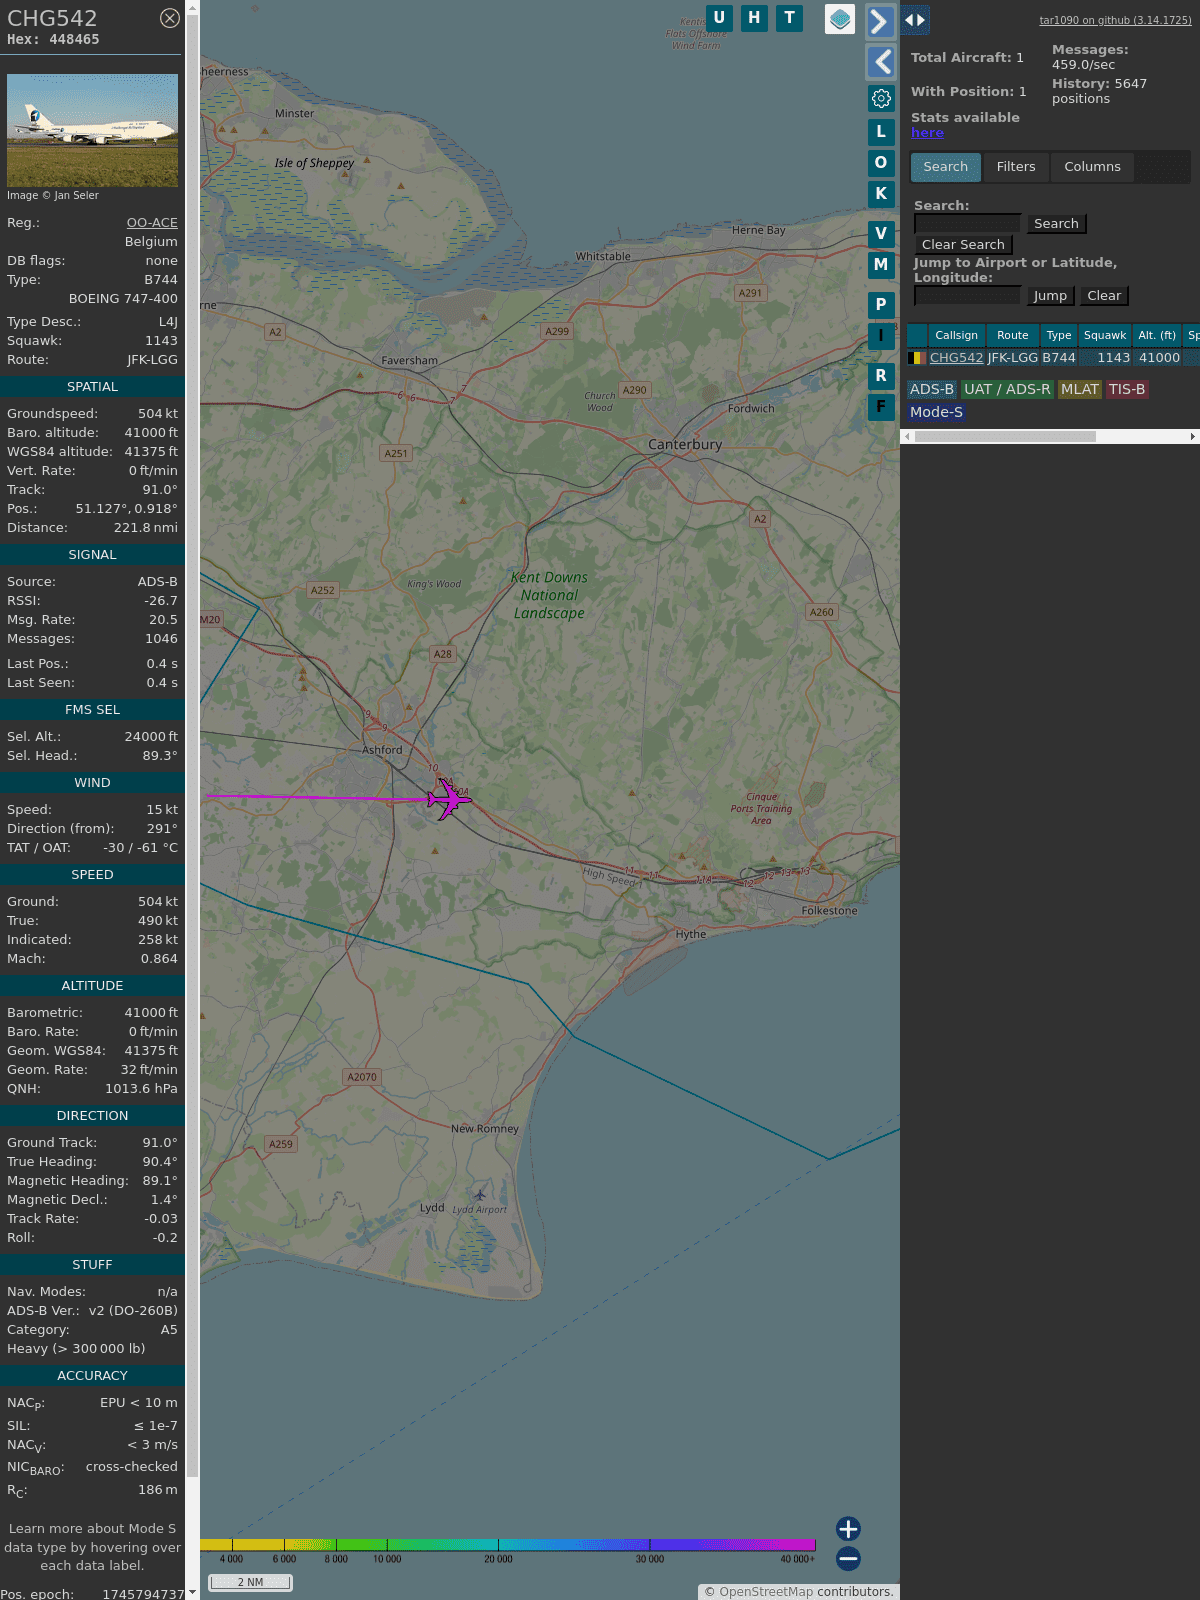Click the OpenStreetMap attribution link
Image resolution: width=1200 pixels, height=1600 pixels.
766,1591
